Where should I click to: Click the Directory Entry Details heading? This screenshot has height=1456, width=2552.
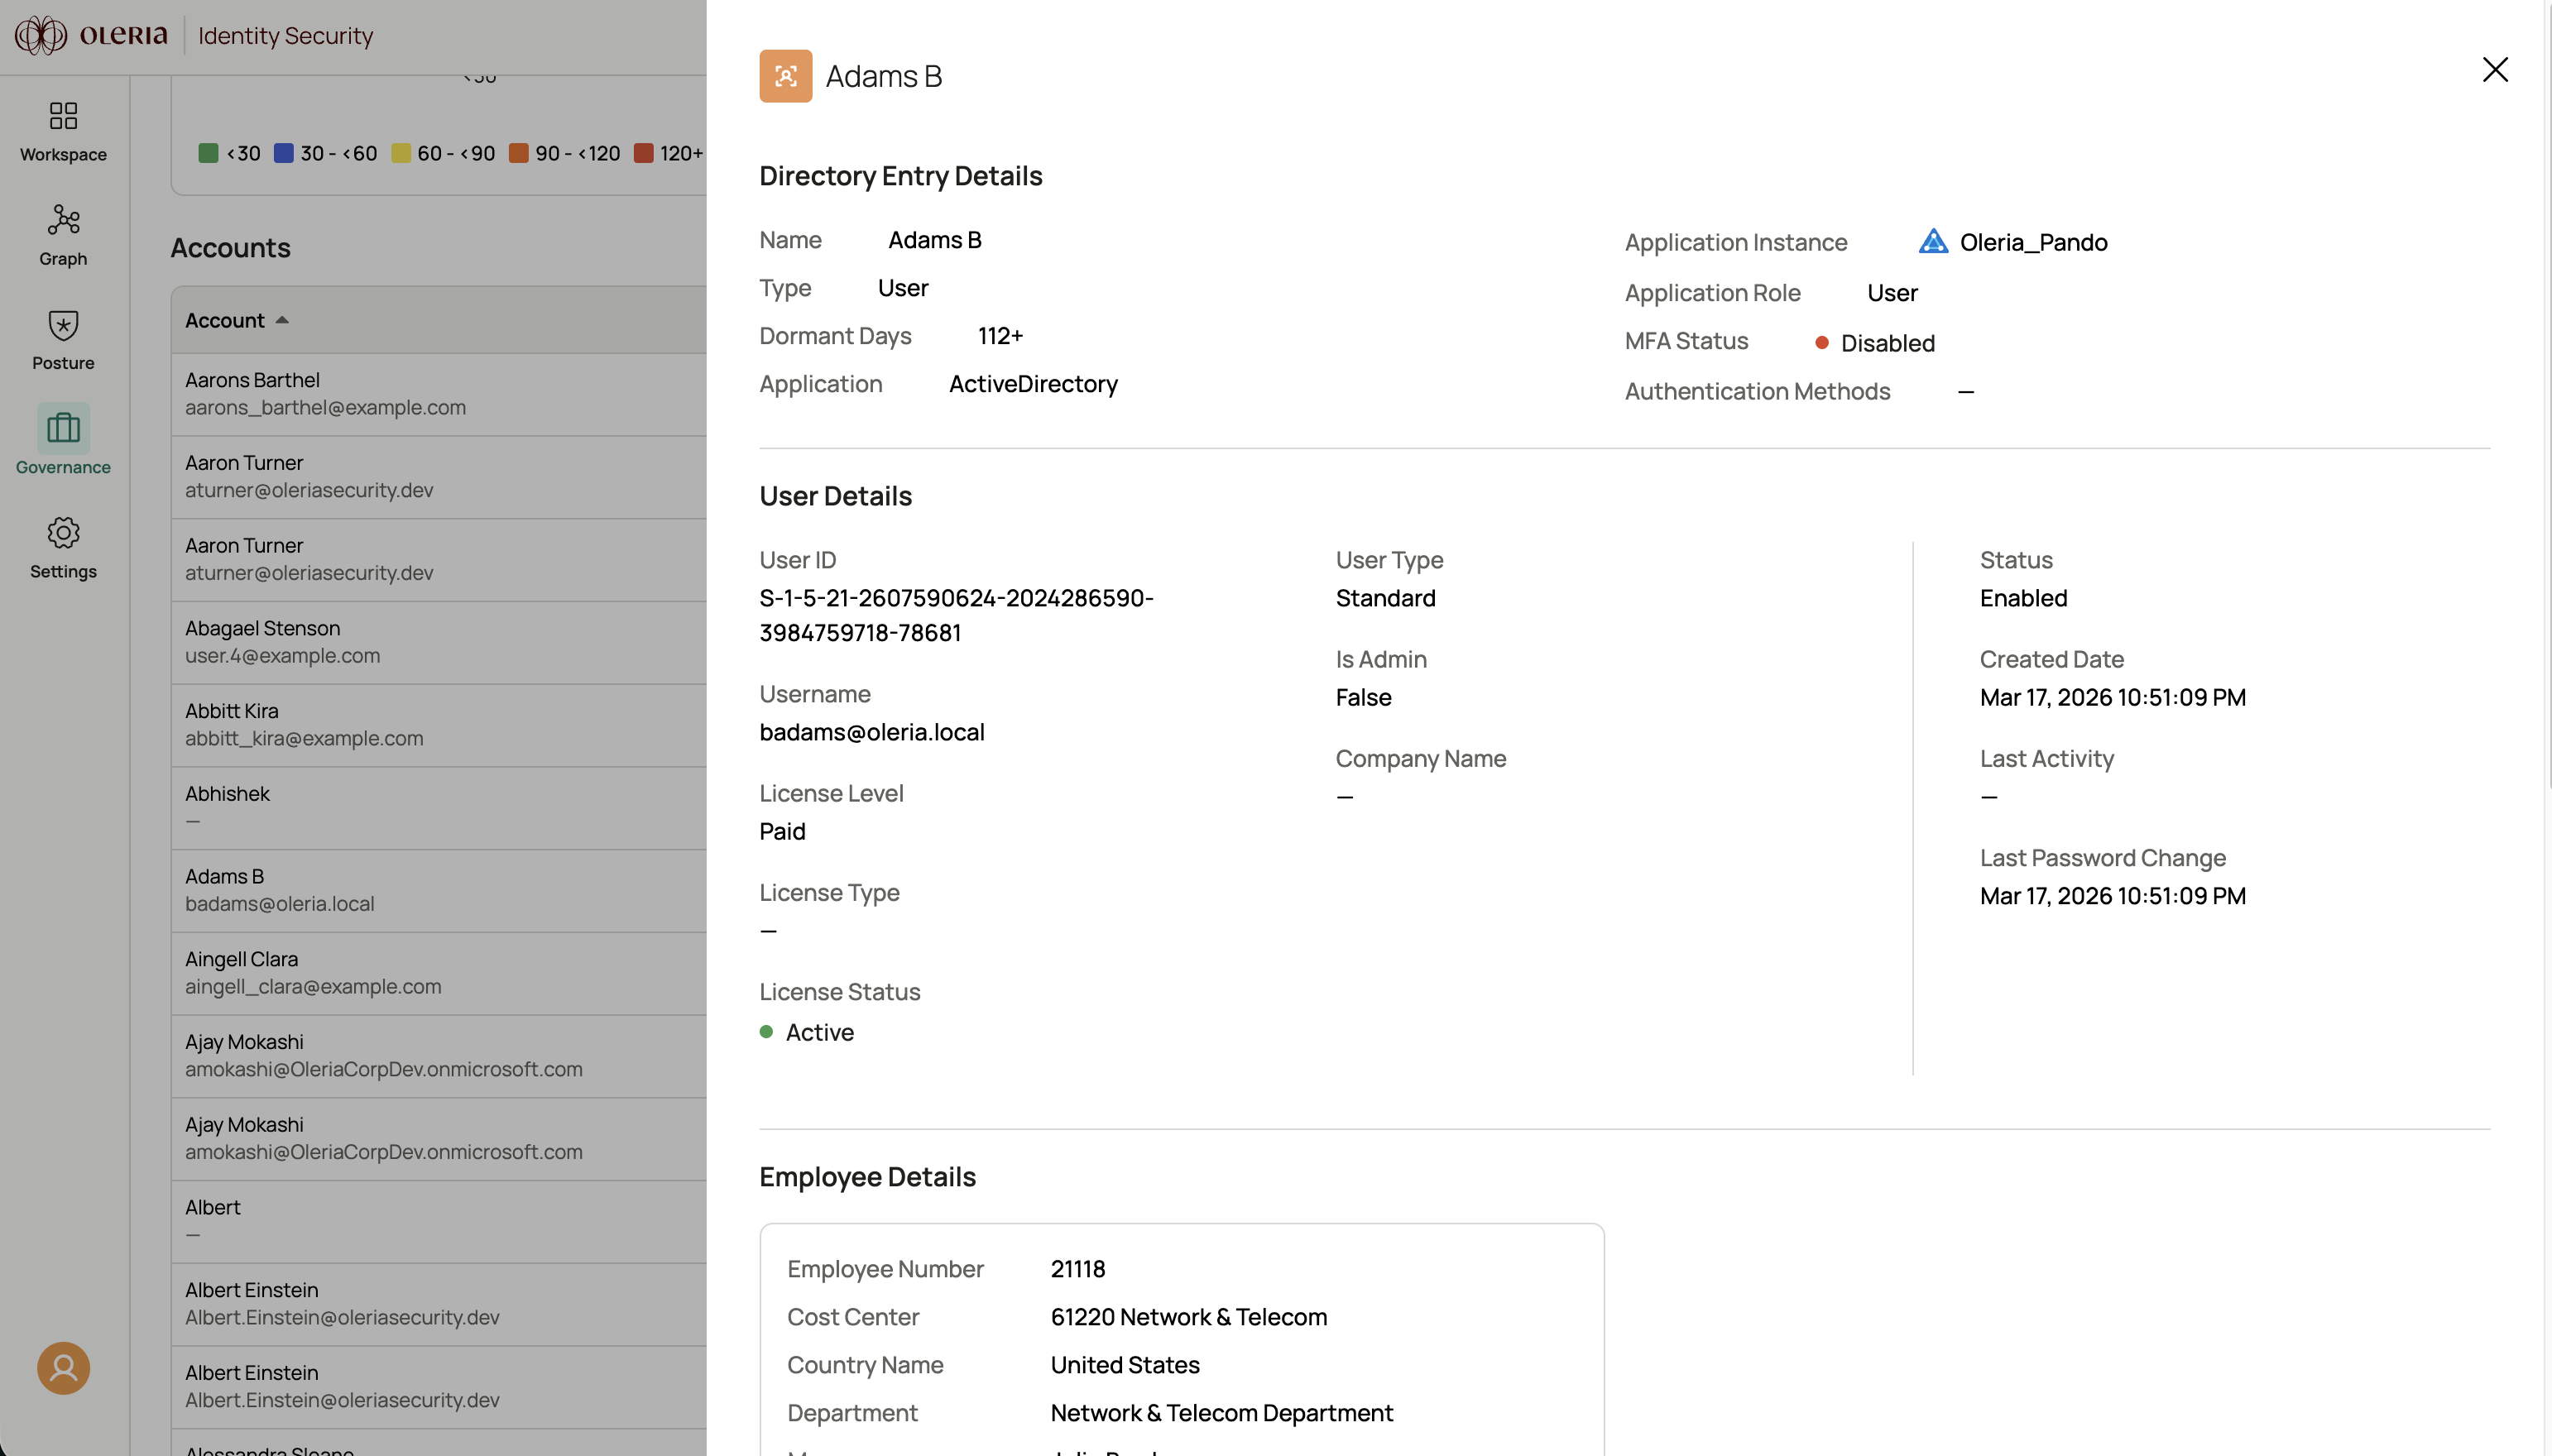900,176
